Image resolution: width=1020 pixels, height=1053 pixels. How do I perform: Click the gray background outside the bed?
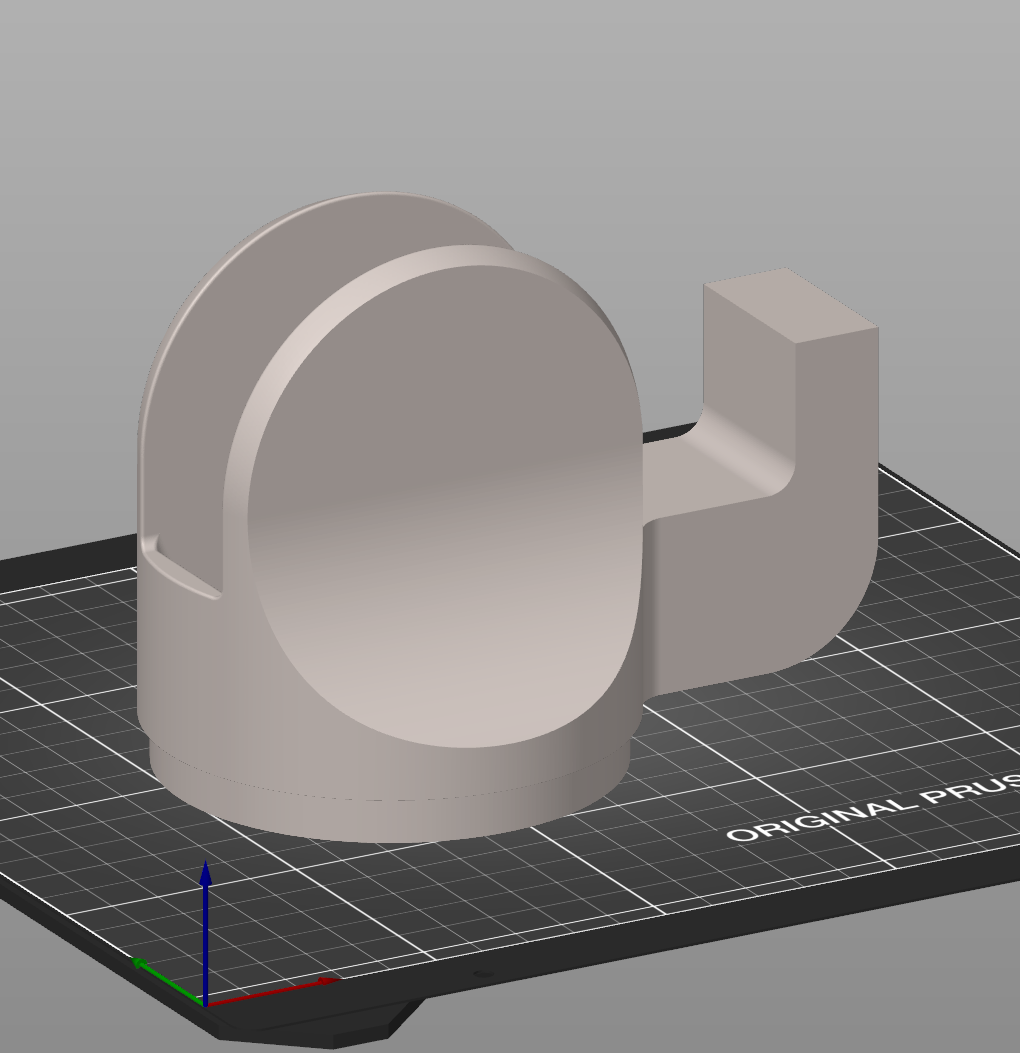500,100
